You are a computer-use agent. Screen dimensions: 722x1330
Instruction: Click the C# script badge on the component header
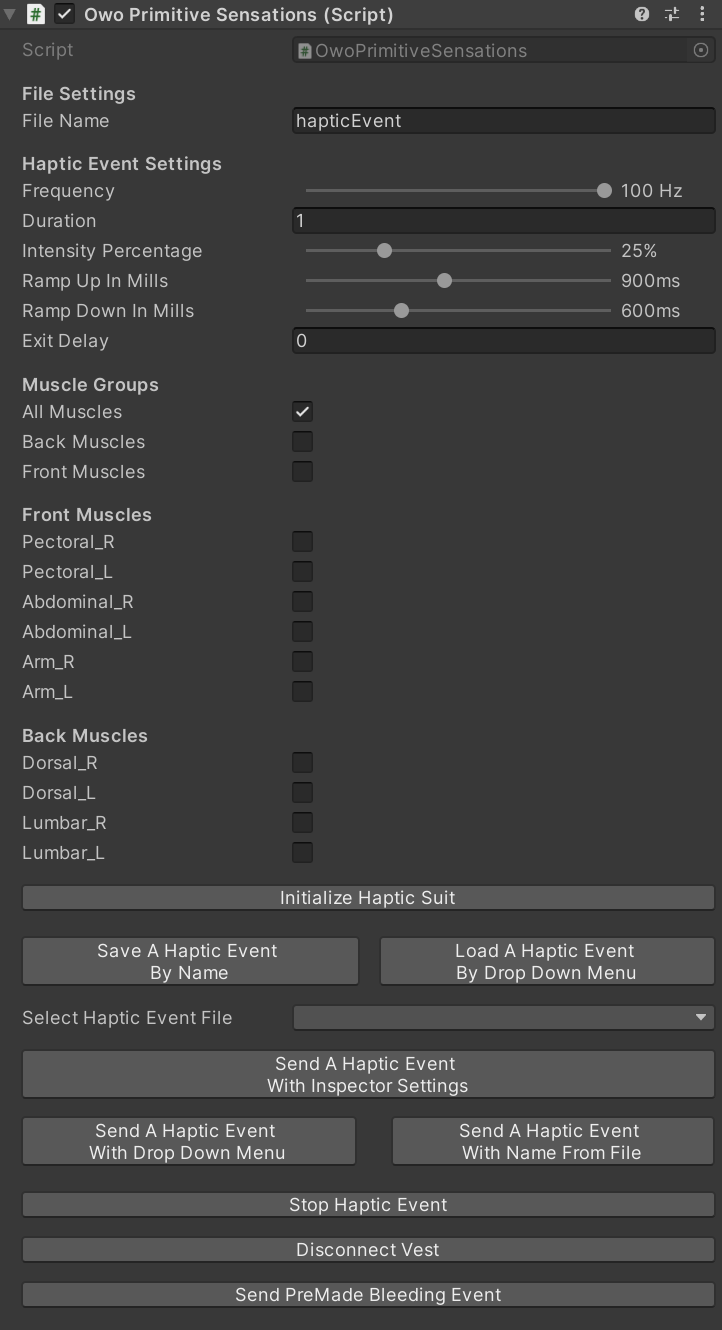(37, 14)
